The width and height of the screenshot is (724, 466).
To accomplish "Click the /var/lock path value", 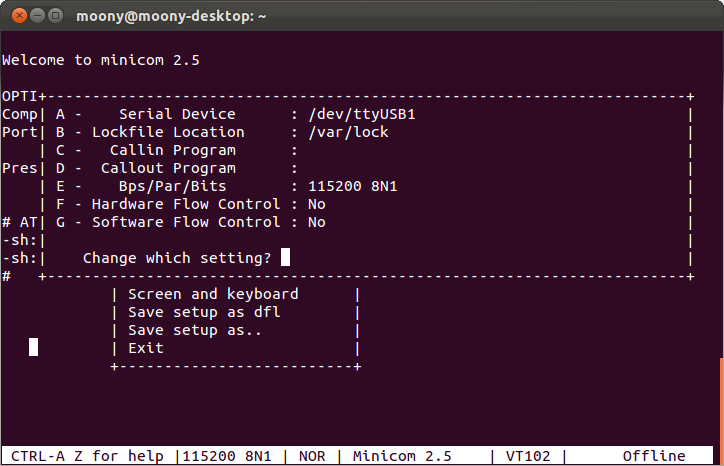I will tap(348, 132).
